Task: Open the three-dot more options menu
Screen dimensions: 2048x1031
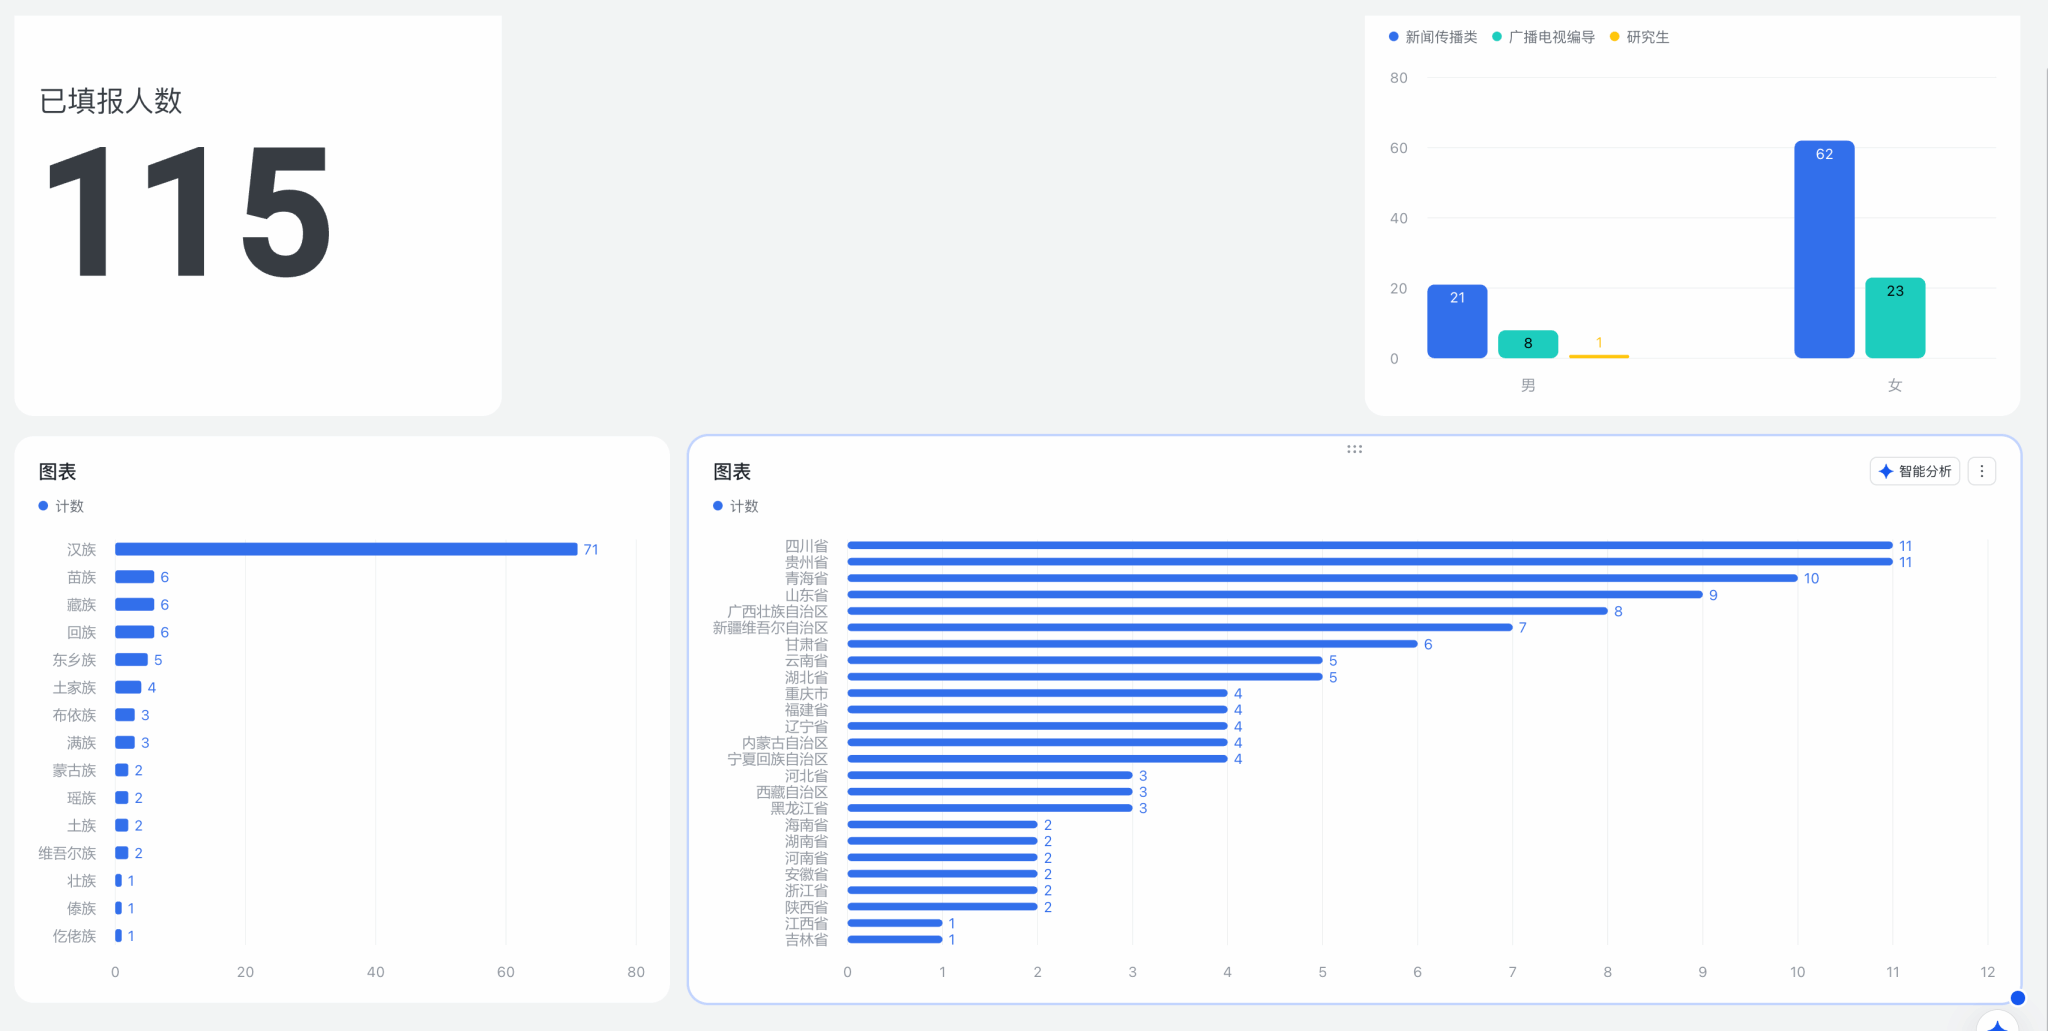Action: [1981, 471]
